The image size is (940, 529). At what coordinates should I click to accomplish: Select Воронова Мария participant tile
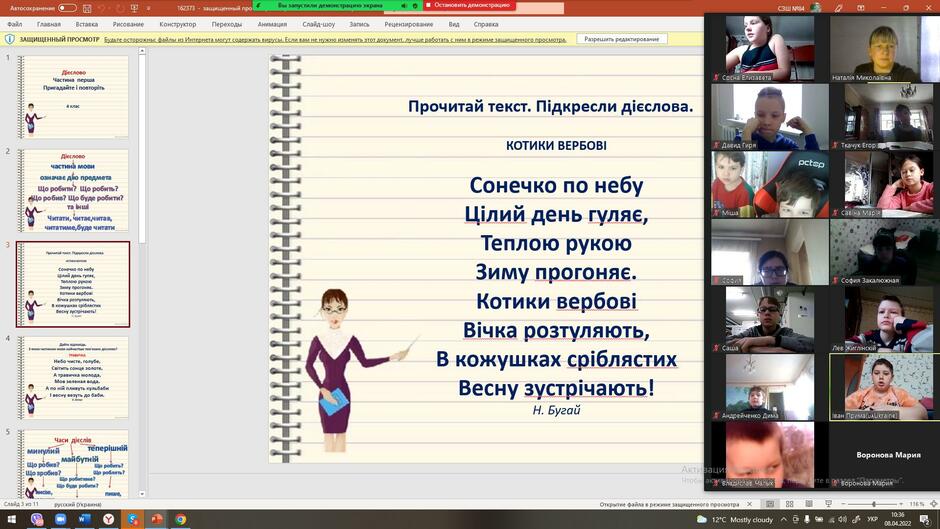tap(885, 455)
